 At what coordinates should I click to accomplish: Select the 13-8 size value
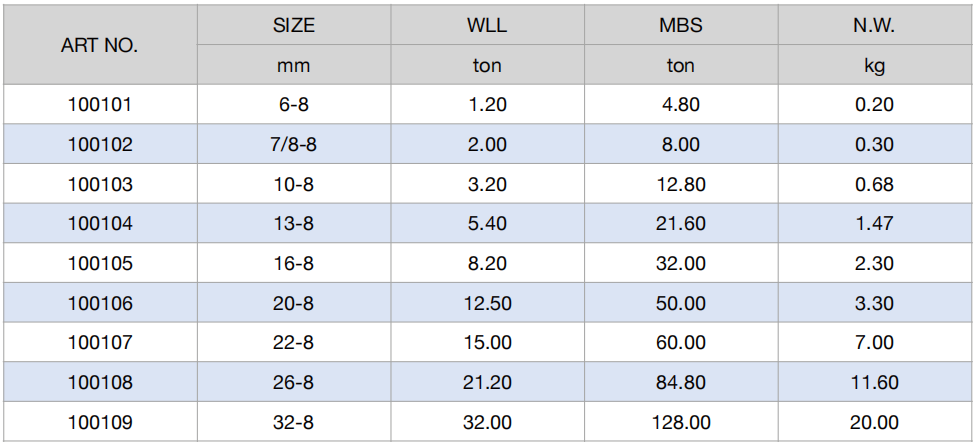[293, 224]
